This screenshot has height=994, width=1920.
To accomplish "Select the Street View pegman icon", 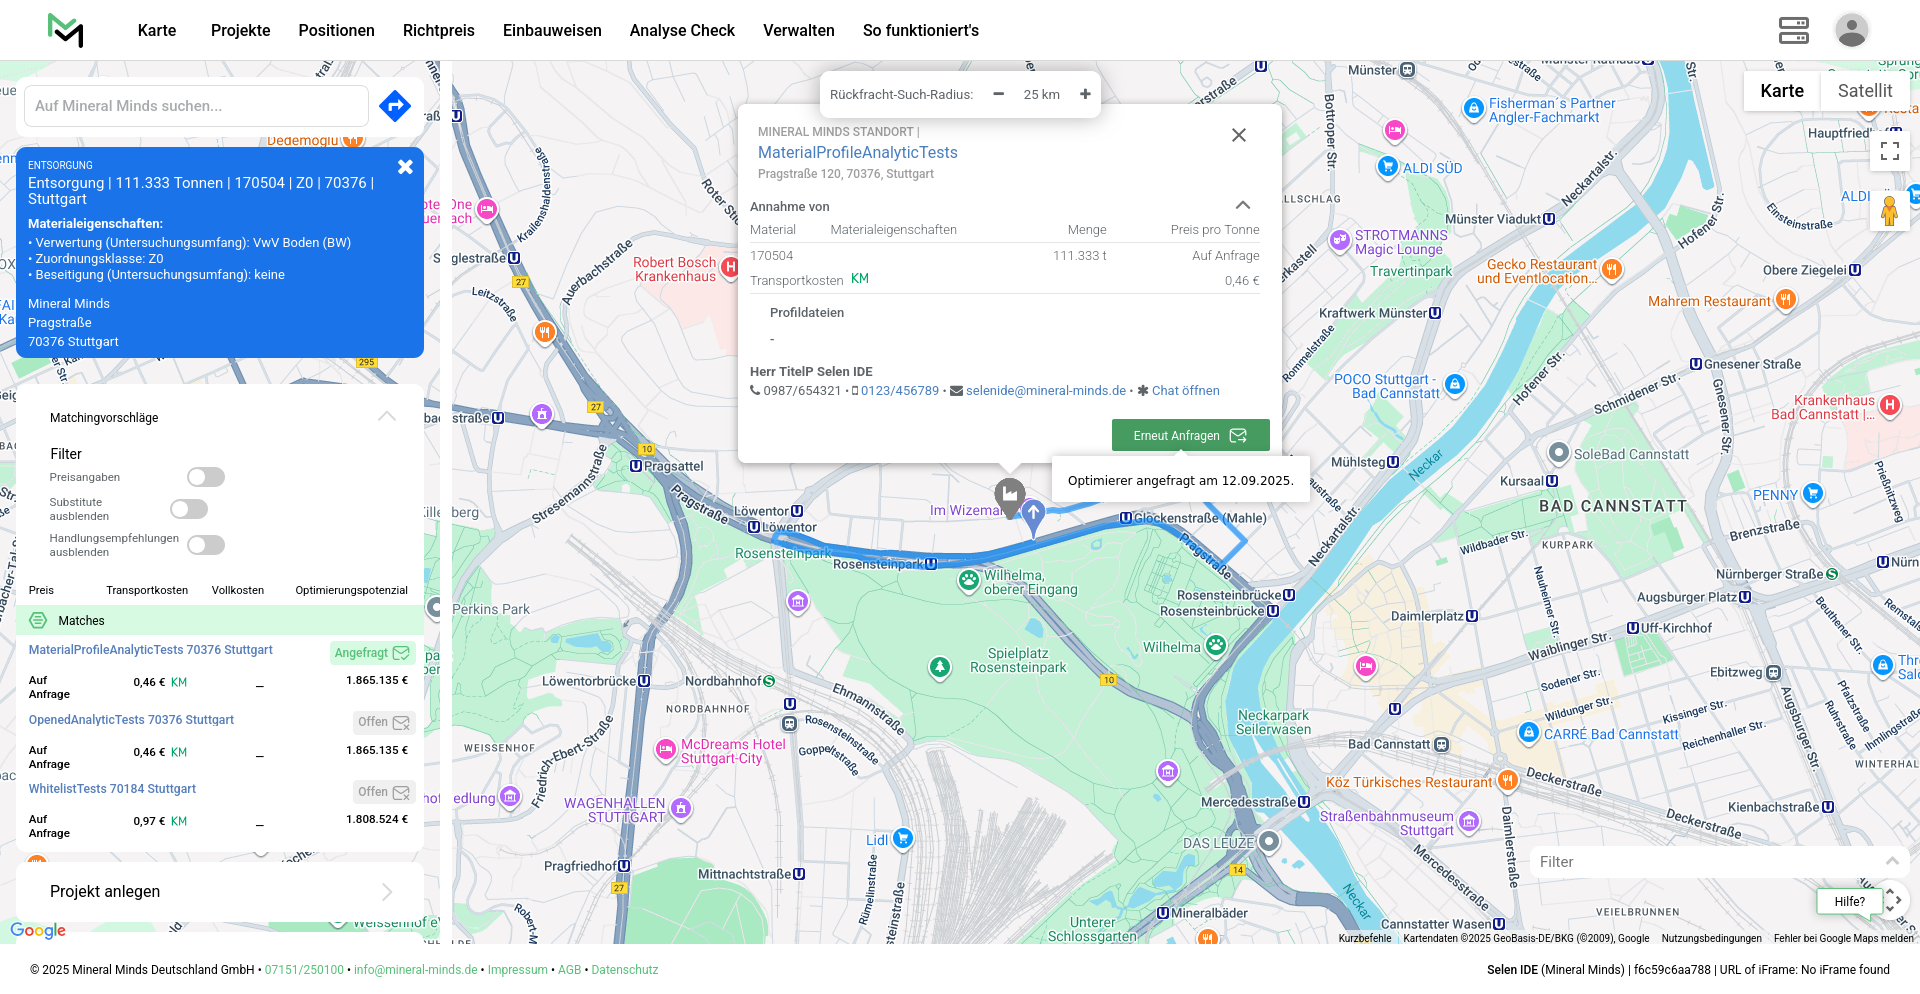I will (x=1889, y=211).
